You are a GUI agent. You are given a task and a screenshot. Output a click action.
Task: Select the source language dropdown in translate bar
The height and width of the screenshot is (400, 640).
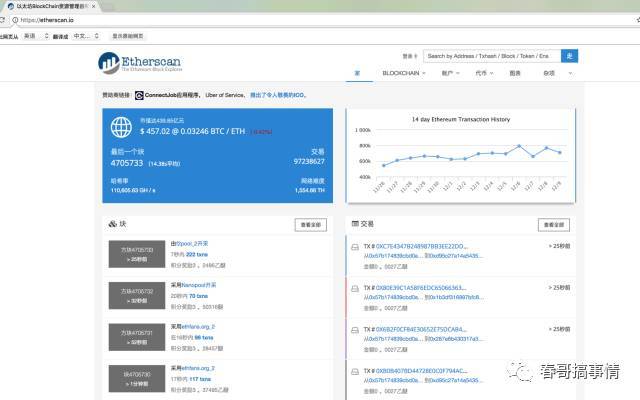(36, 36)
